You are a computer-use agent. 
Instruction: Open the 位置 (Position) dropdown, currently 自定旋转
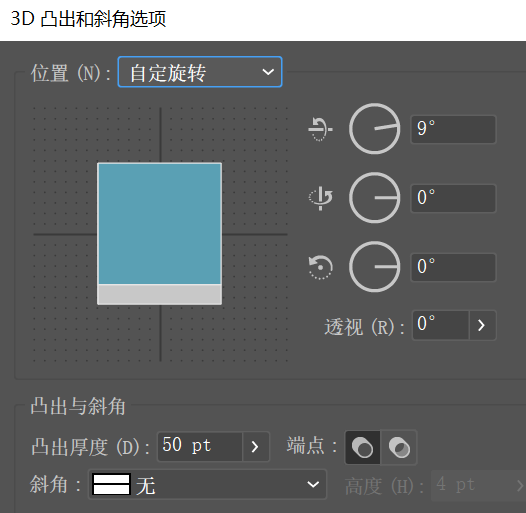[200, 72]
